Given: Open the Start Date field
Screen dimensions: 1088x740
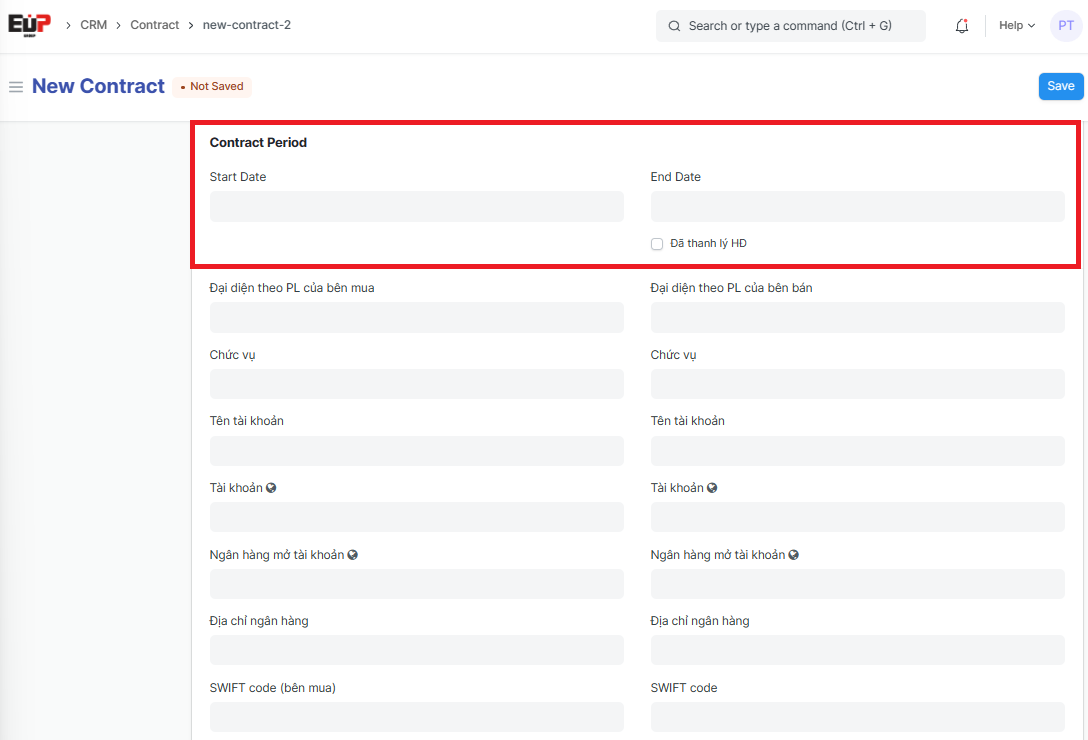Looking at the screenshot, I should click(x=416, y=207).
